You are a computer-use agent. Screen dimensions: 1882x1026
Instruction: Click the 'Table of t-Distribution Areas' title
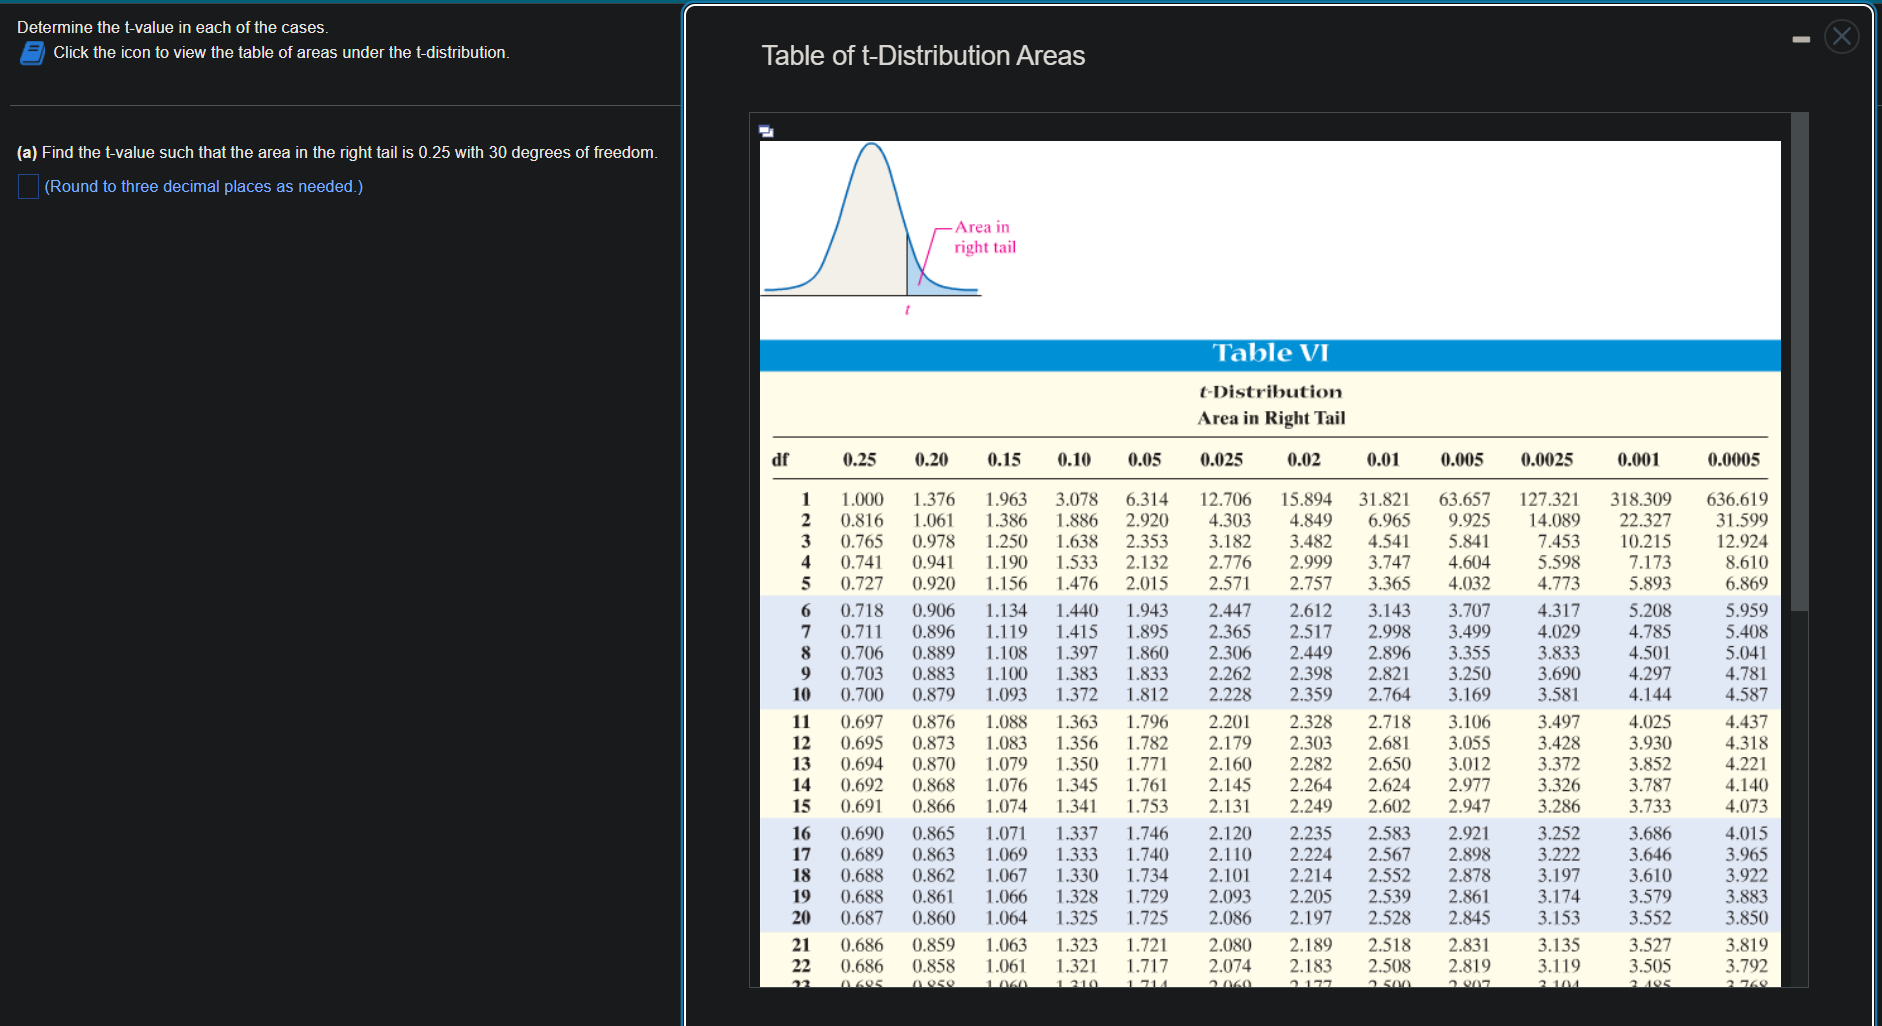(923, 56)
